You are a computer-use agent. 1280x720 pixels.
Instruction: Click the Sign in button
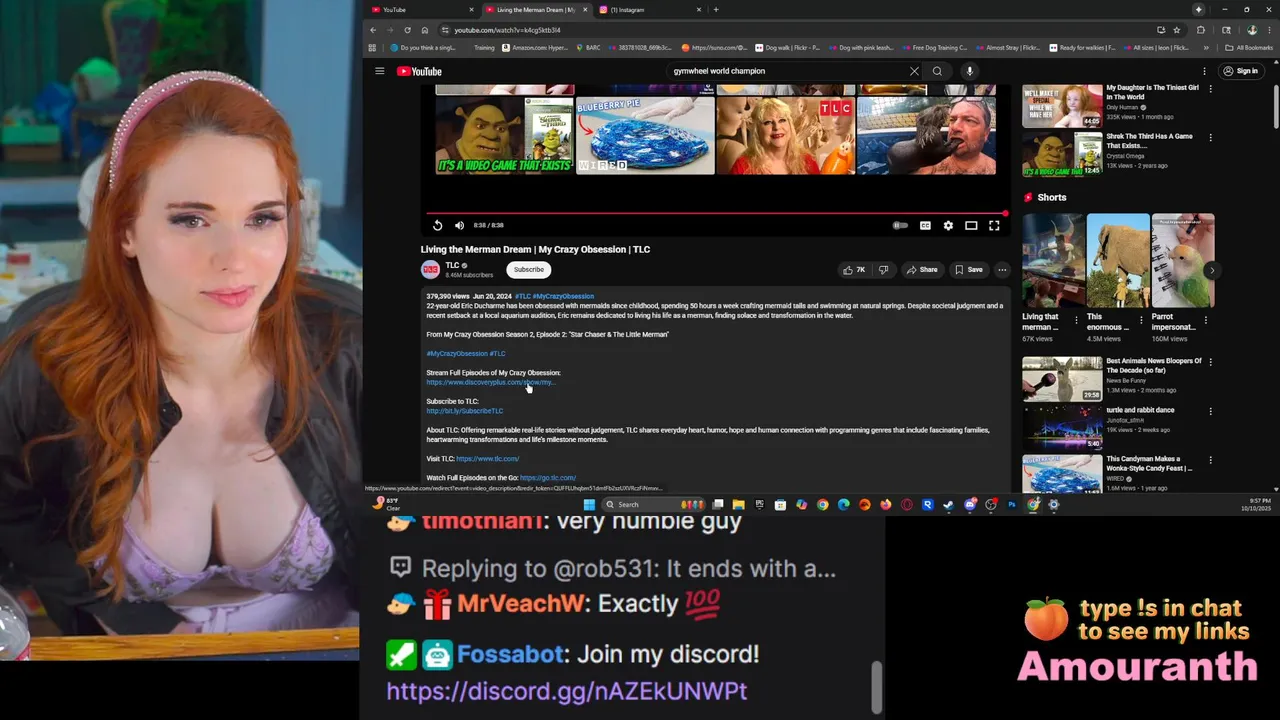tap(1240, 71)
